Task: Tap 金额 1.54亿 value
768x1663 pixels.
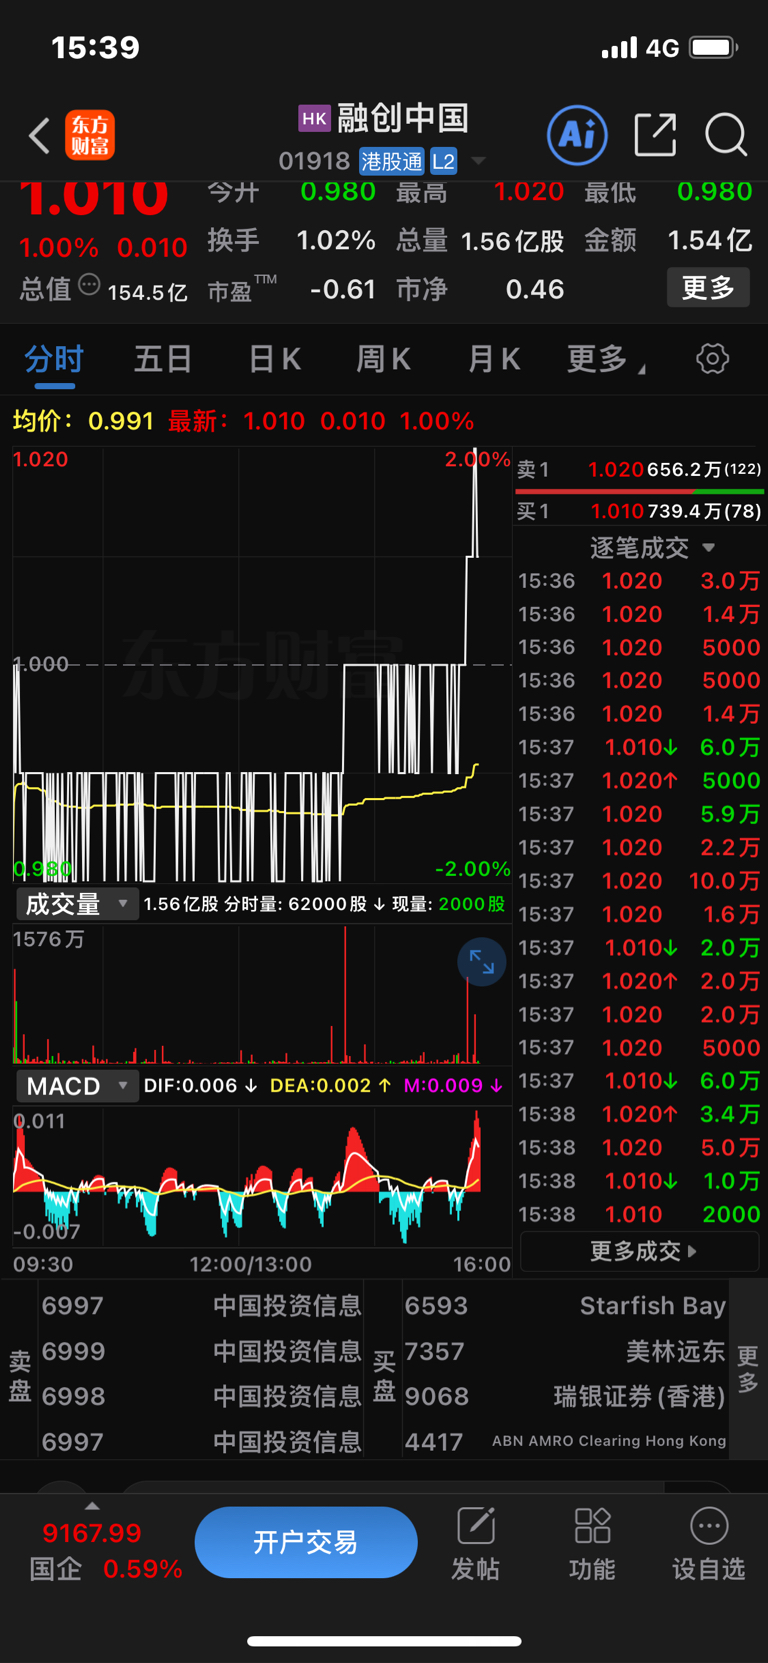Action: [668, 240]
